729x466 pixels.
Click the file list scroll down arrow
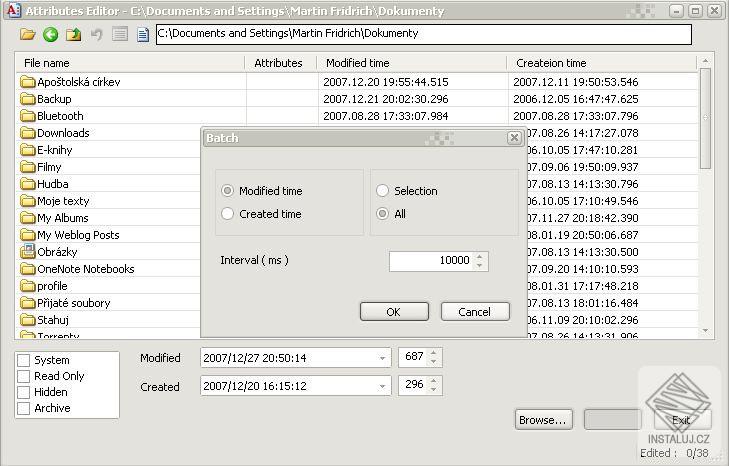(x=706, y=331)
